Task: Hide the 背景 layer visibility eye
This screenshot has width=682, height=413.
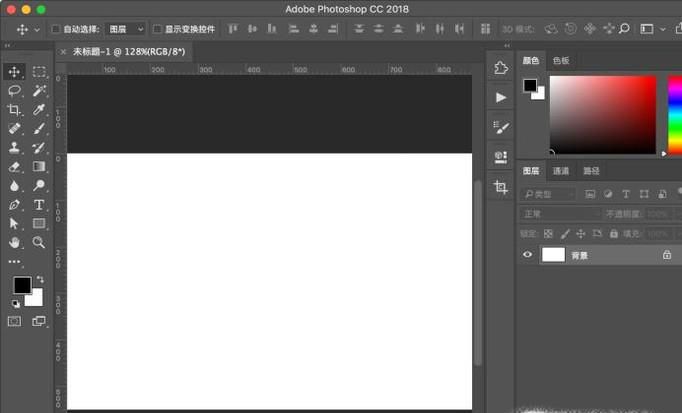Action: coord(528,255)
